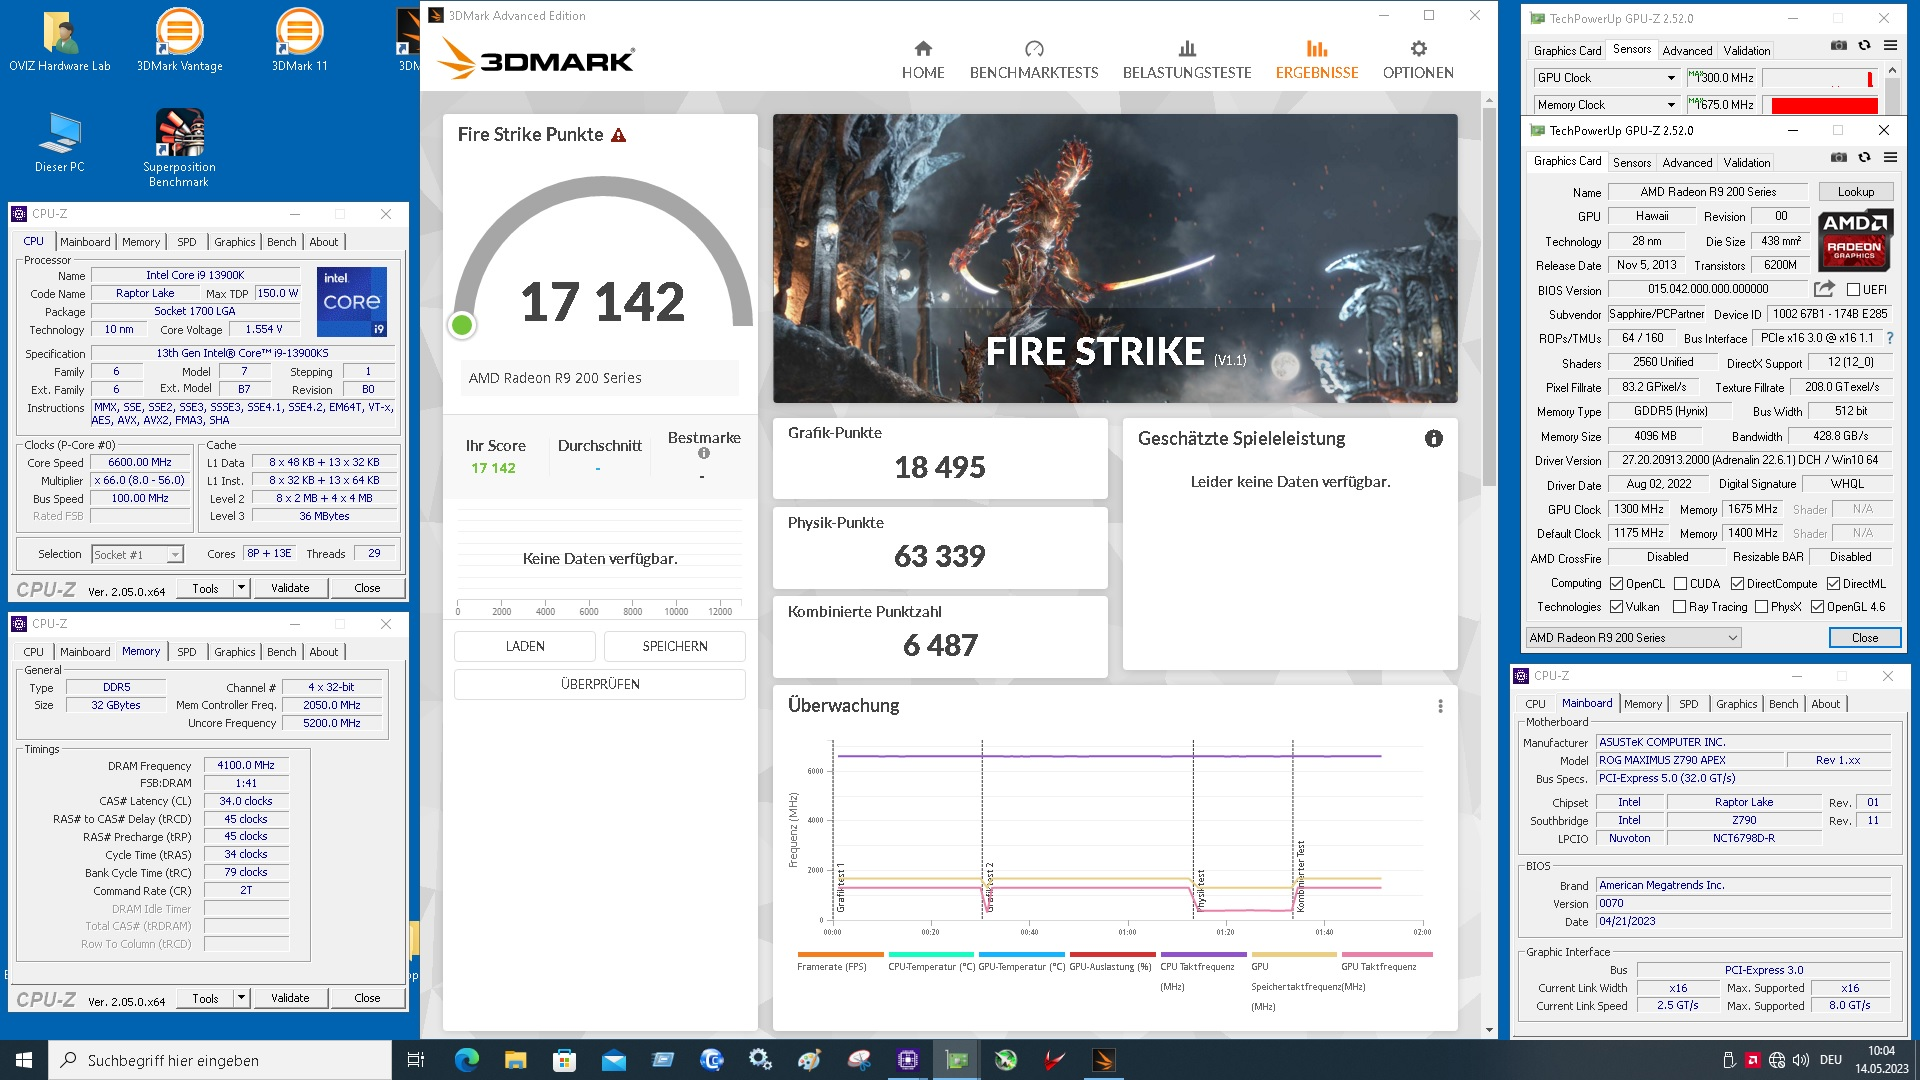
Task: Toggle the OpenCL checkbox in GPU-Z
Action: click(1616, 584)
